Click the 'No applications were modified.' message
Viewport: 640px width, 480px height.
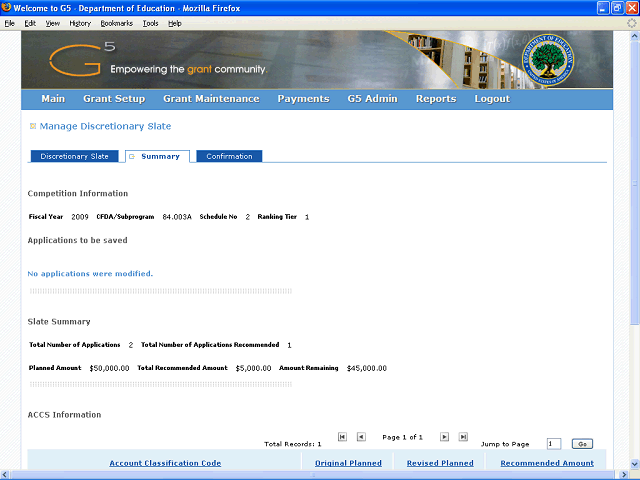[x=90, y=273]
